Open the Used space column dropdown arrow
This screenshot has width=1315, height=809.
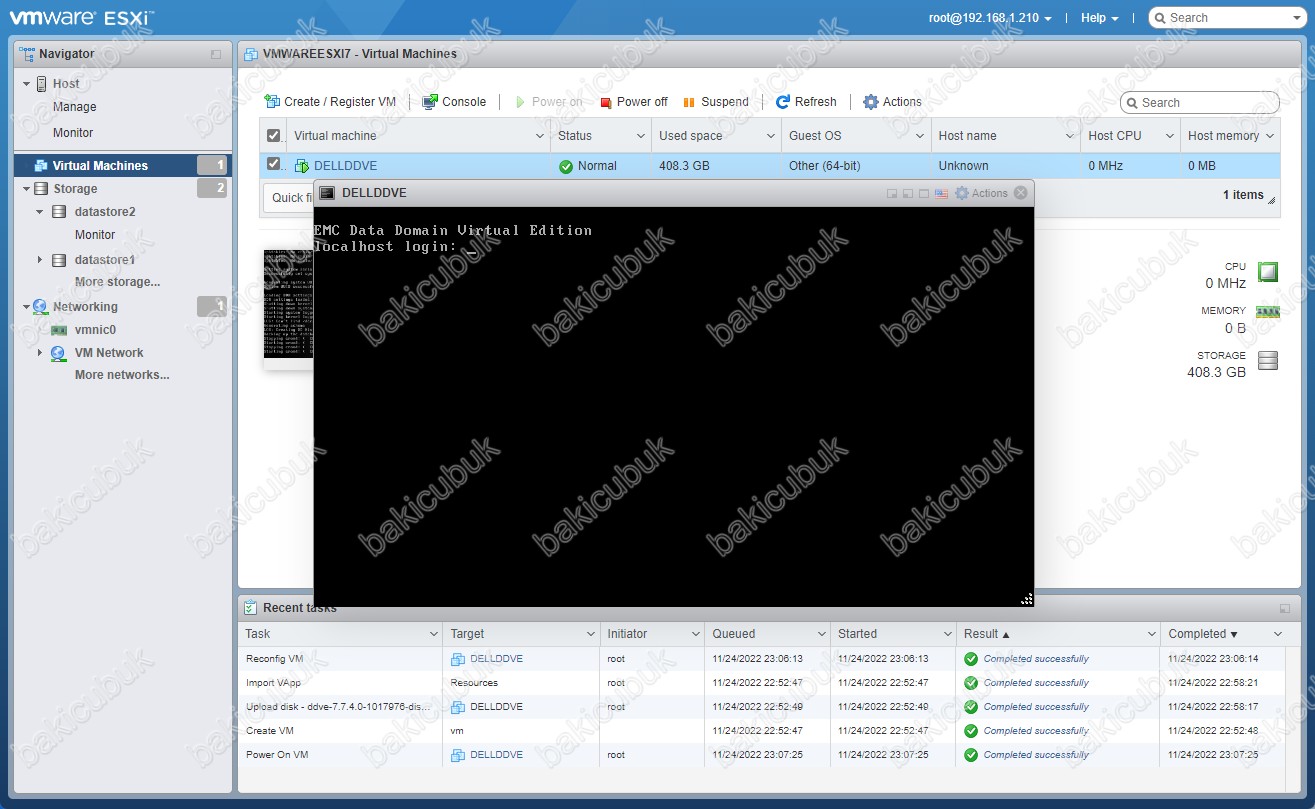coord(771,136)
